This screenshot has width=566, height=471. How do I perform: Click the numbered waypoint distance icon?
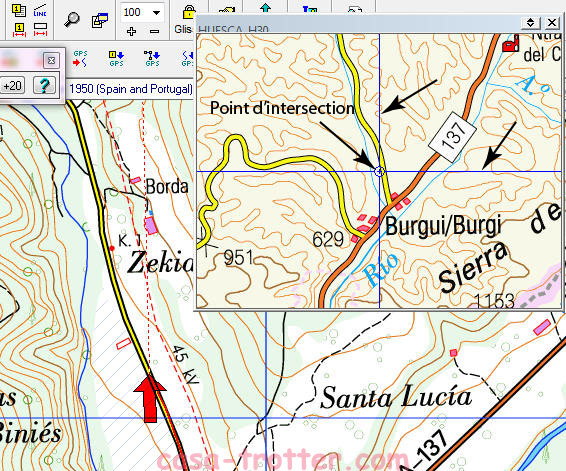click(x=19, y=29)
